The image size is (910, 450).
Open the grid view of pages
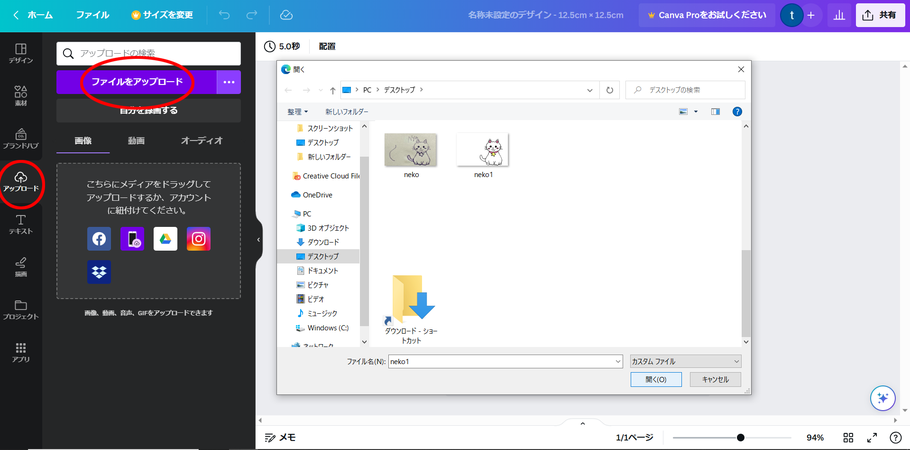click(x=848, y=438)
